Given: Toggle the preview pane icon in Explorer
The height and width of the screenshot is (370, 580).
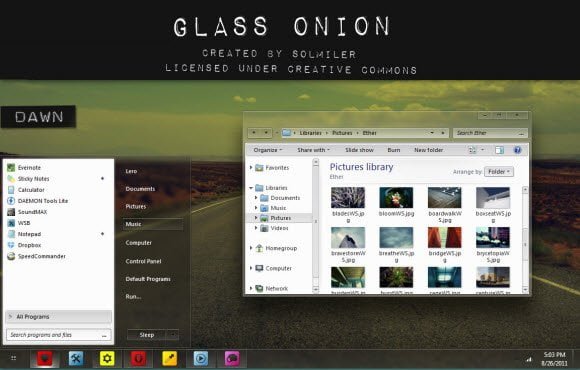Looking at the screenshot, I should 499,150.
